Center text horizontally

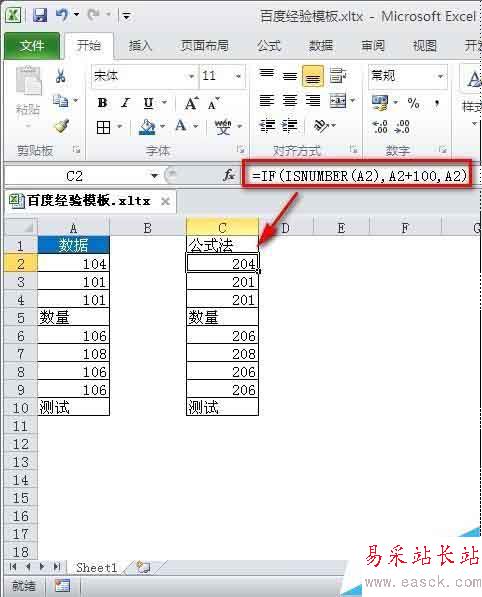click(x=290, y=101)
